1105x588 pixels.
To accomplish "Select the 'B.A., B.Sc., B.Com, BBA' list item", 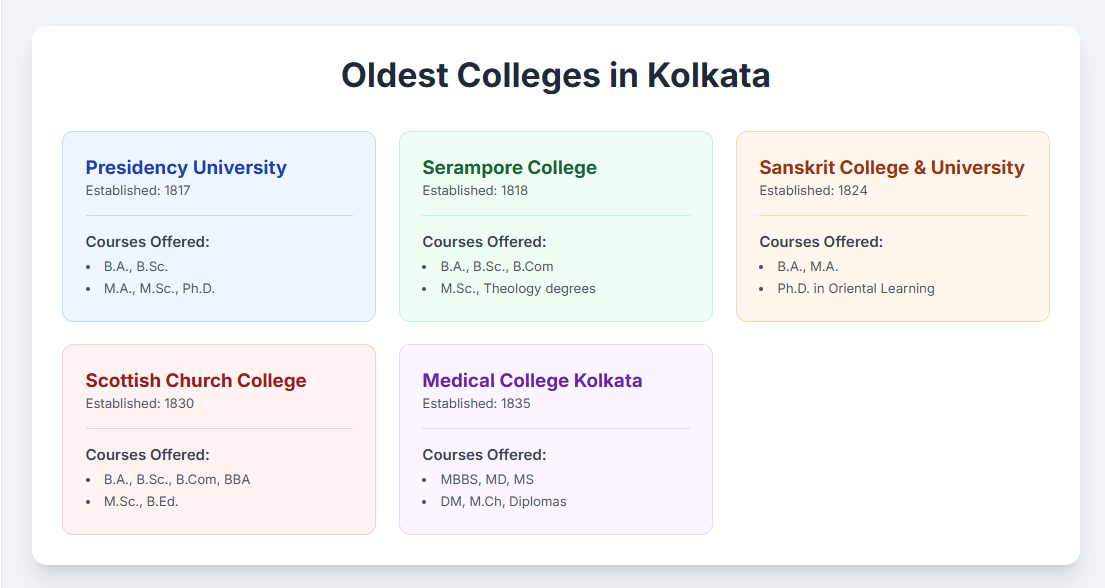I will tap(177, 479).
